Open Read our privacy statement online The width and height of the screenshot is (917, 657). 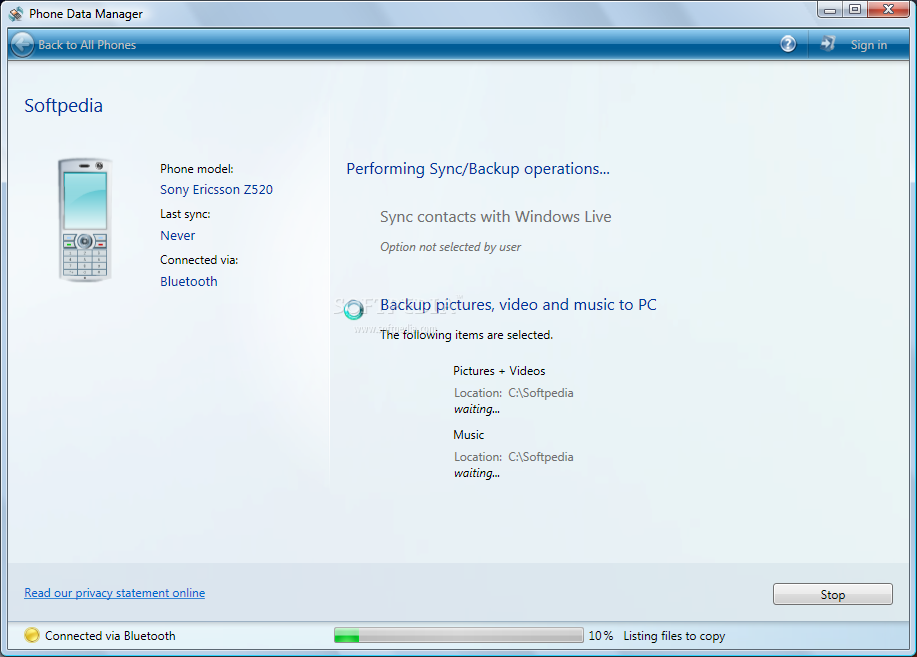pos(115,593)
